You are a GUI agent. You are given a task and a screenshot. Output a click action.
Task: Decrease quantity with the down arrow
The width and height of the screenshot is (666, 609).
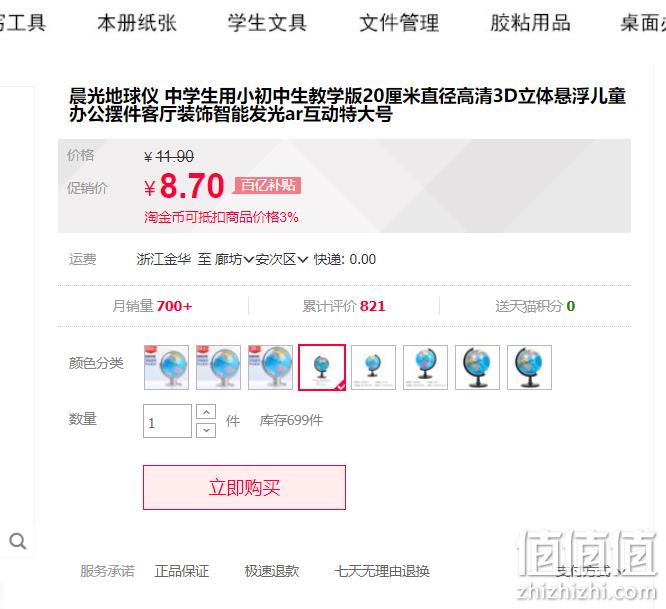point(206,430)
